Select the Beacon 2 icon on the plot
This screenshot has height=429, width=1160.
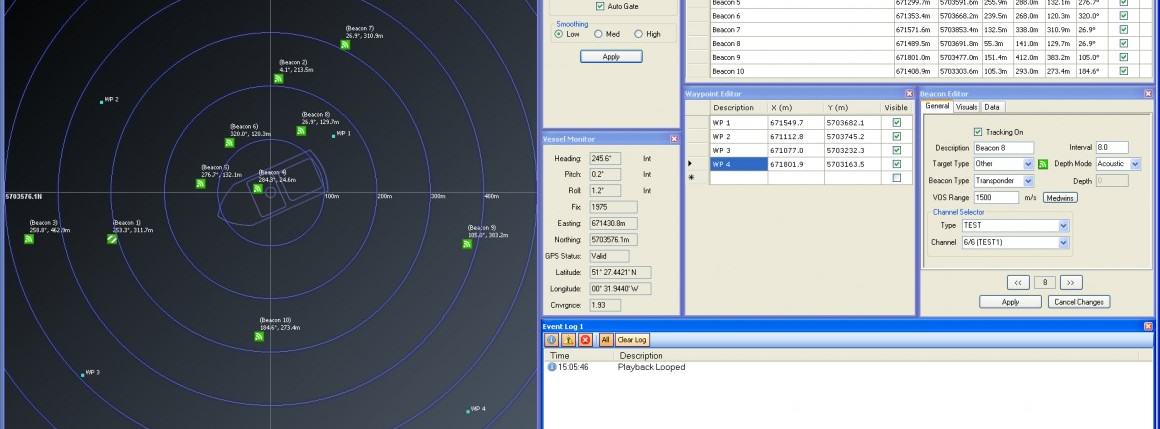279,78
